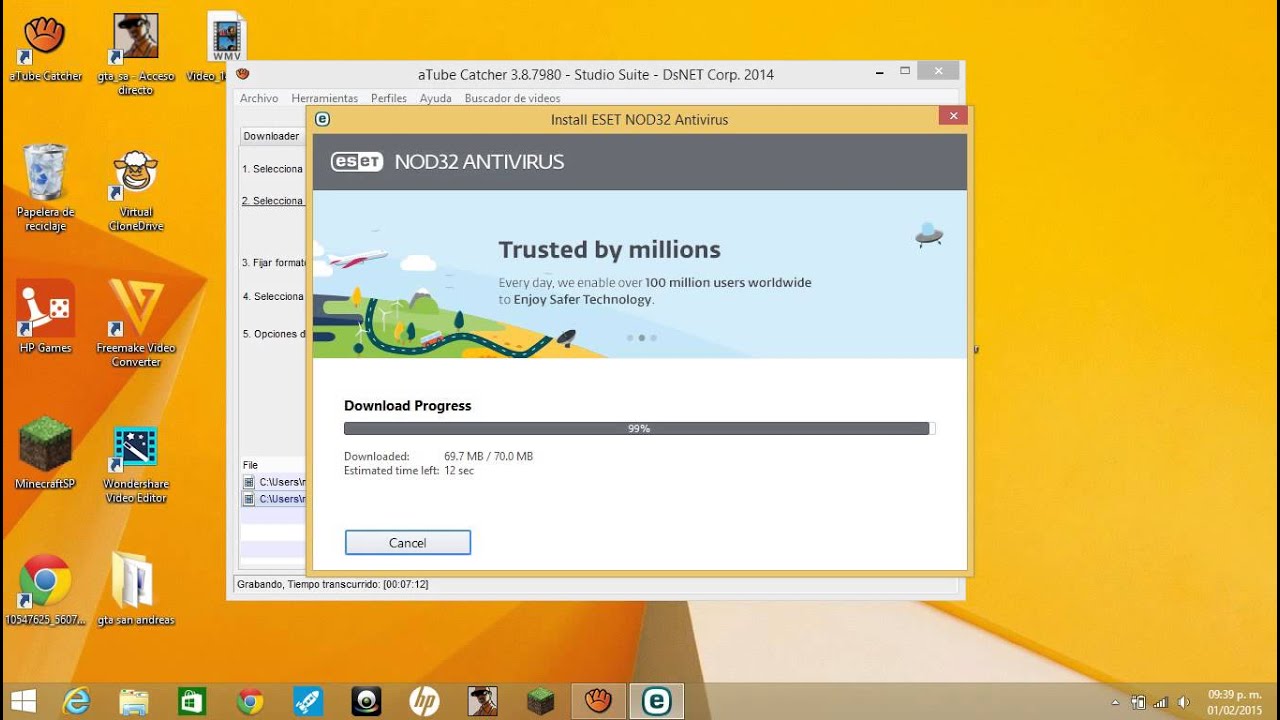Viewport: 1280px width, 720px height.
Task: Open the Ayuda menu in aTube Catcher
Action: pos(436,98)
